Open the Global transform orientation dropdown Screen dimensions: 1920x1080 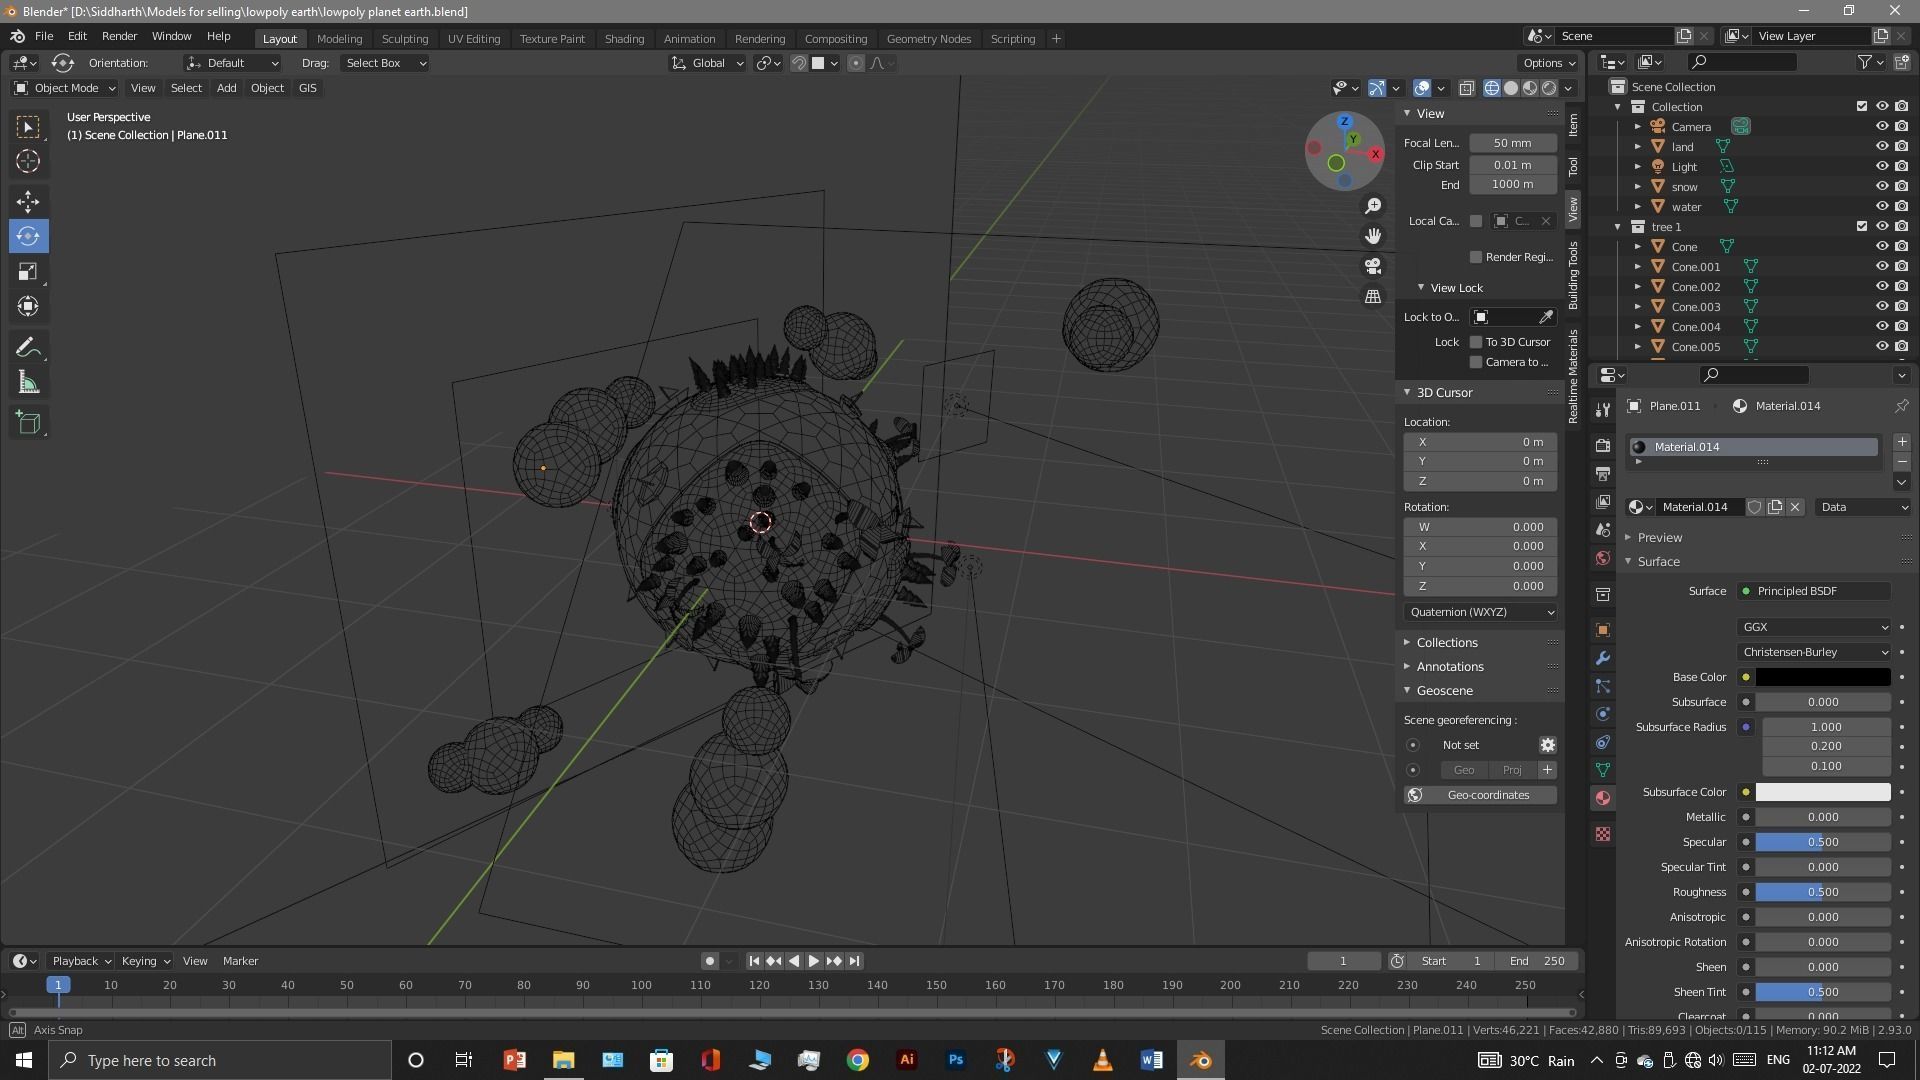pos(708,63)
